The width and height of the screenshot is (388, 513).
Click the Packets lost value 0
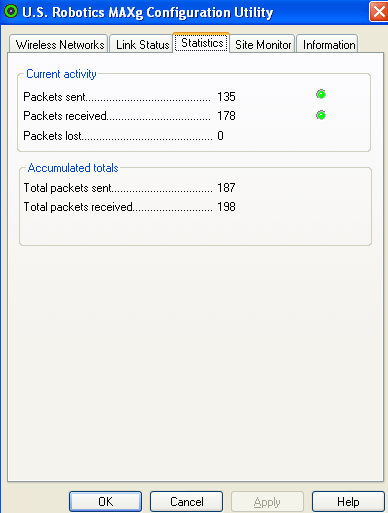pos(220,136)
